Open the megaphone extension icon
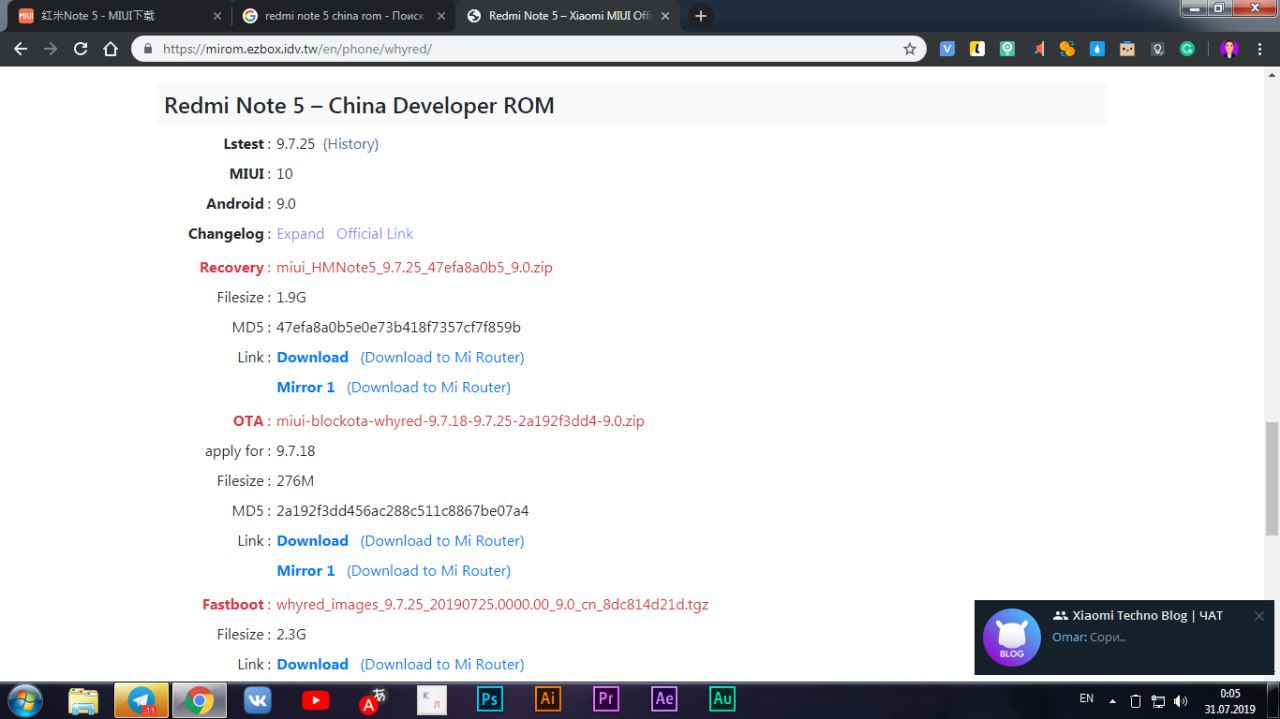Viewport: 1280px width, 719px height. click(1038, 48)
